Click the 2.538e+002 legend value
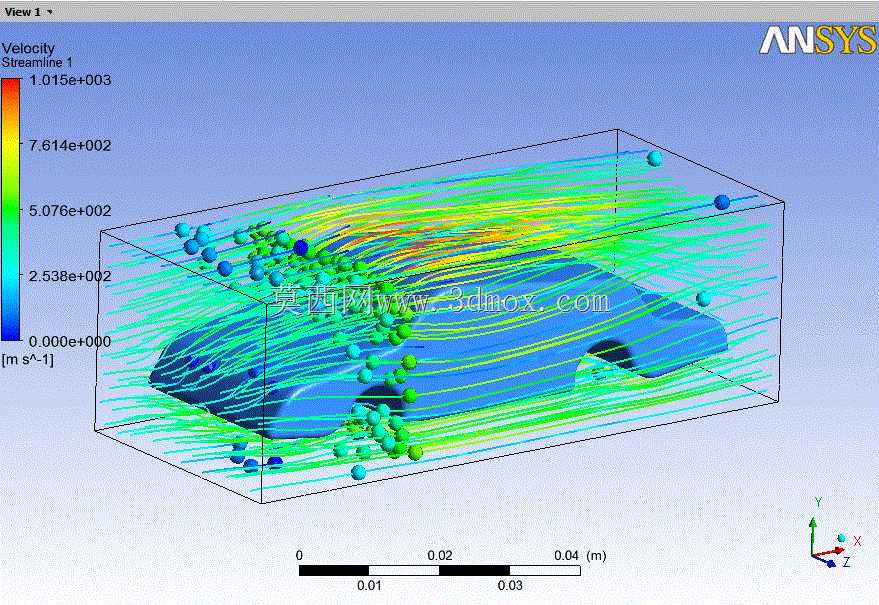 70,276
